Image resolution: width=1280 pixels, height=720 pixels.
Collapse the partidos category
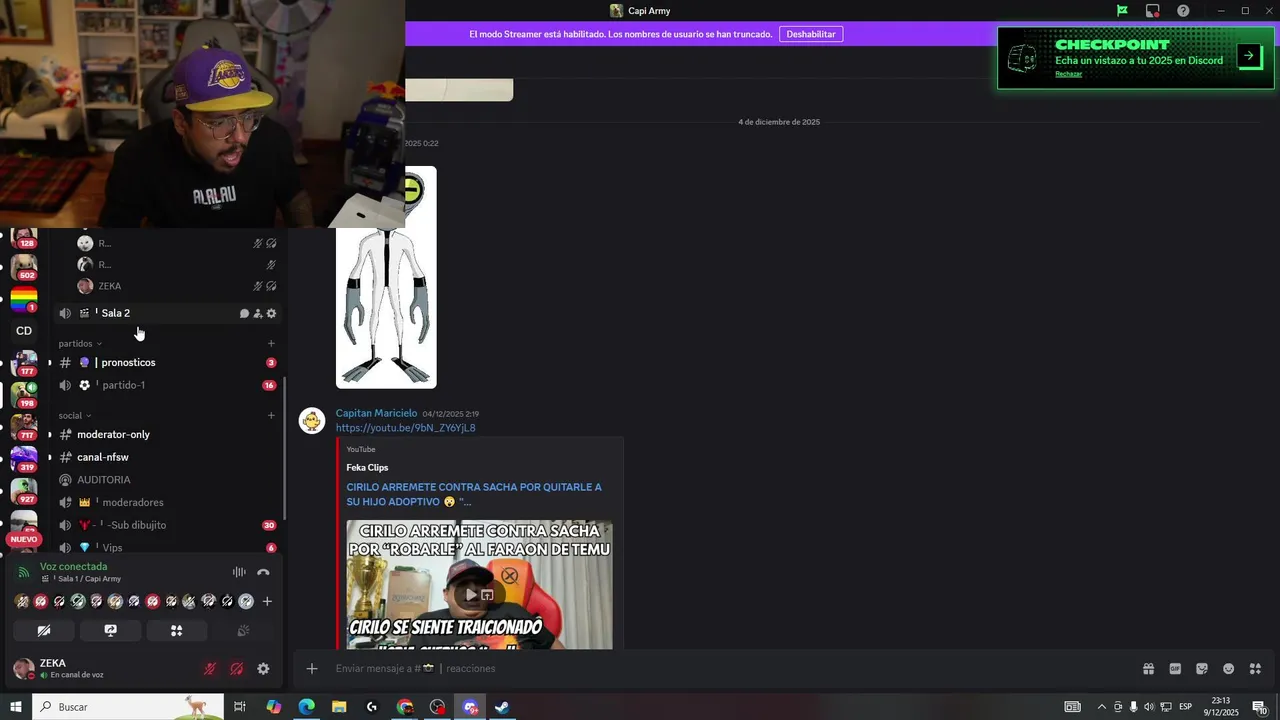[x=80, y=343]
